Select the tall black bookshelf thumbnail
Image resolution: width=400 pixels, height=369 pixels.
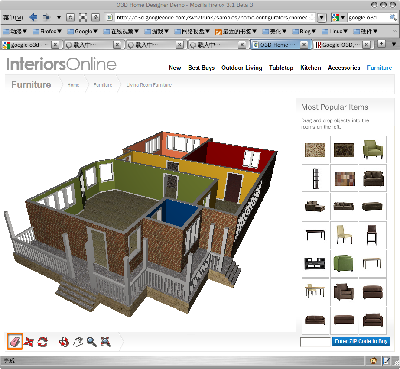tap(315, 179)
